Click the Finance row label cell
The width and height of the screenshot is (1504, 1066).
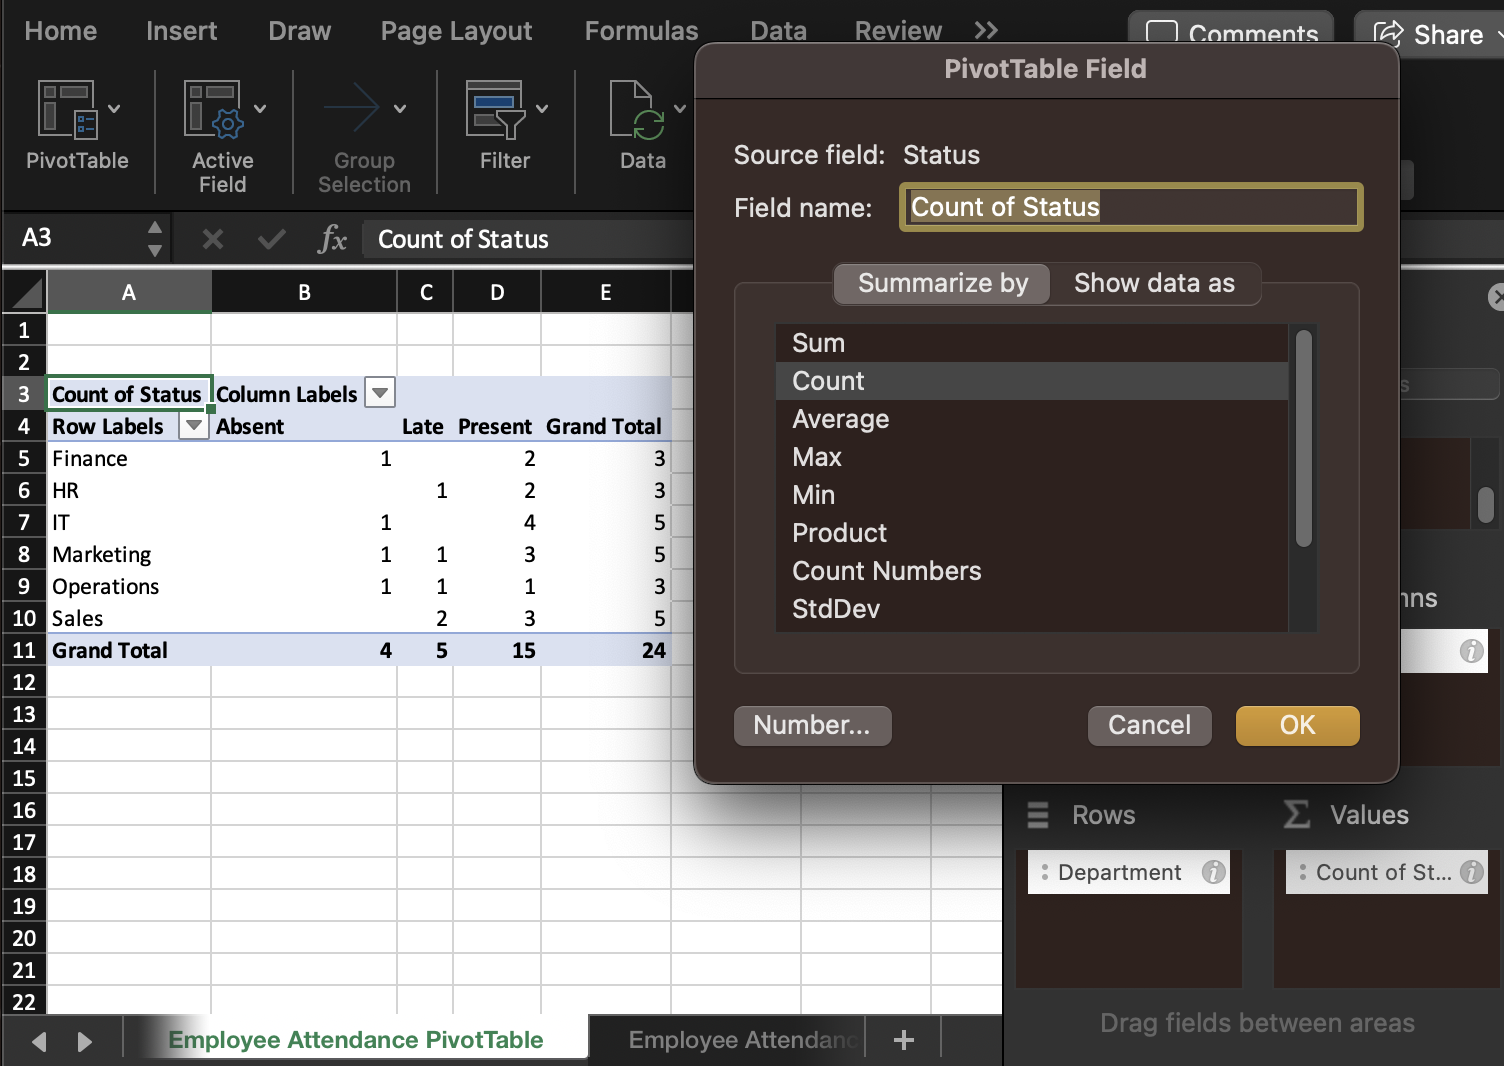(129, 458)
